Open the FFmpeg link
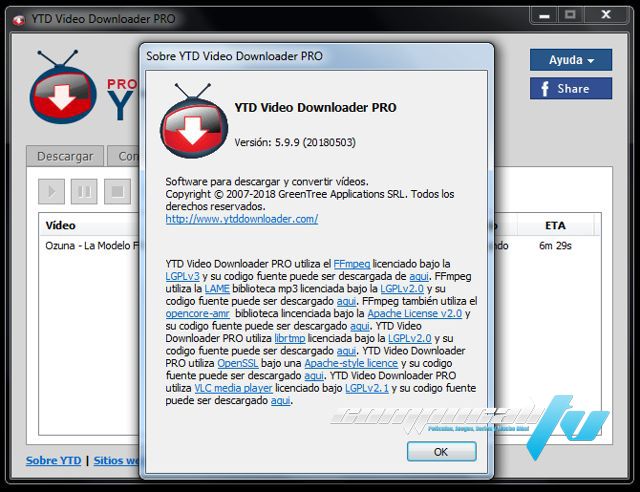Image resolution: width=640 pixels, height=492 pixels. [x=351, y=264]
